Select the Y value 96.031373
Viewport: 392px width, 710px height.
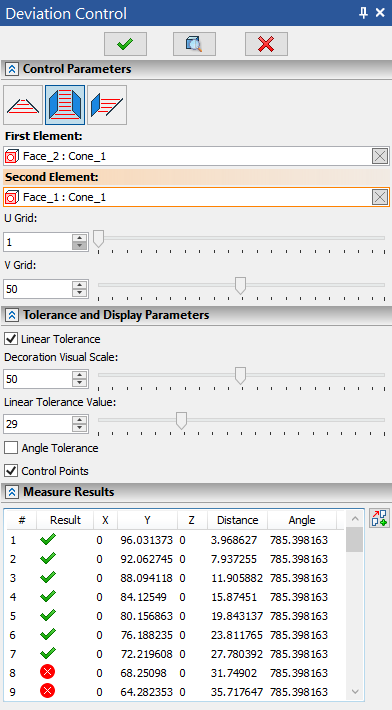[147, 540]
